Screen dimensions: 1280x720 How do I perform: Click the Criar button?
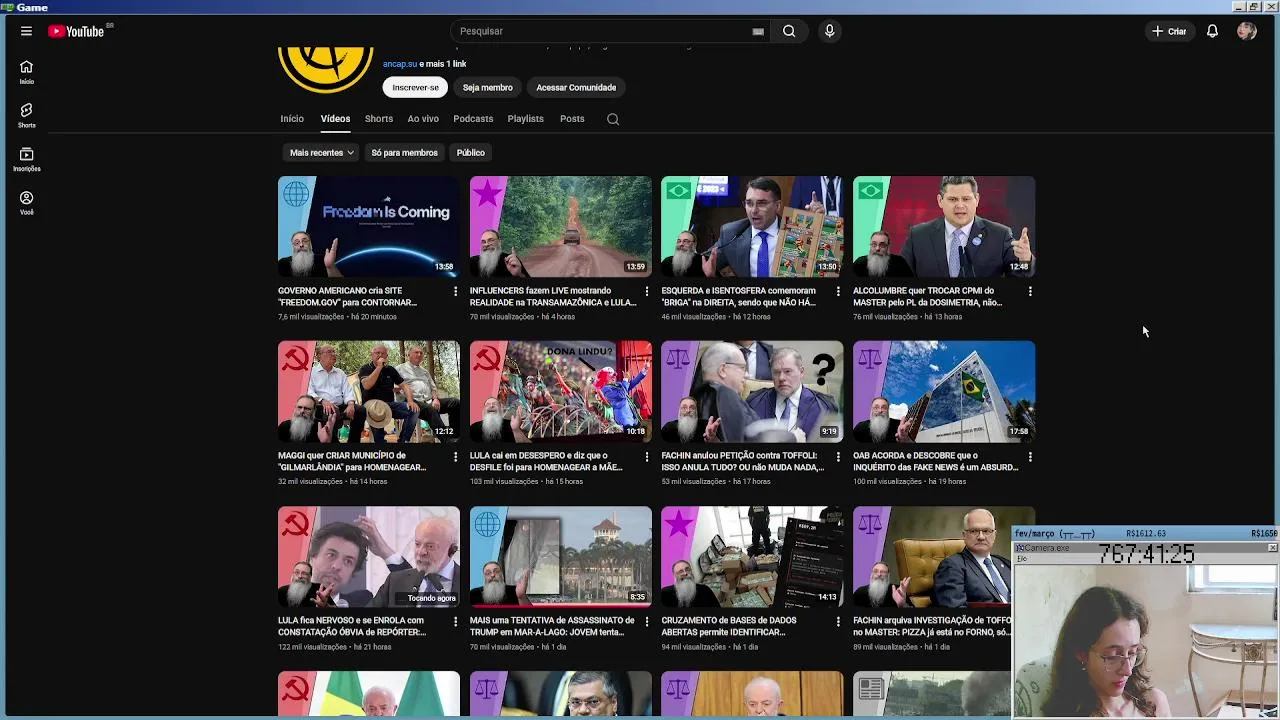pos(1168,31)
